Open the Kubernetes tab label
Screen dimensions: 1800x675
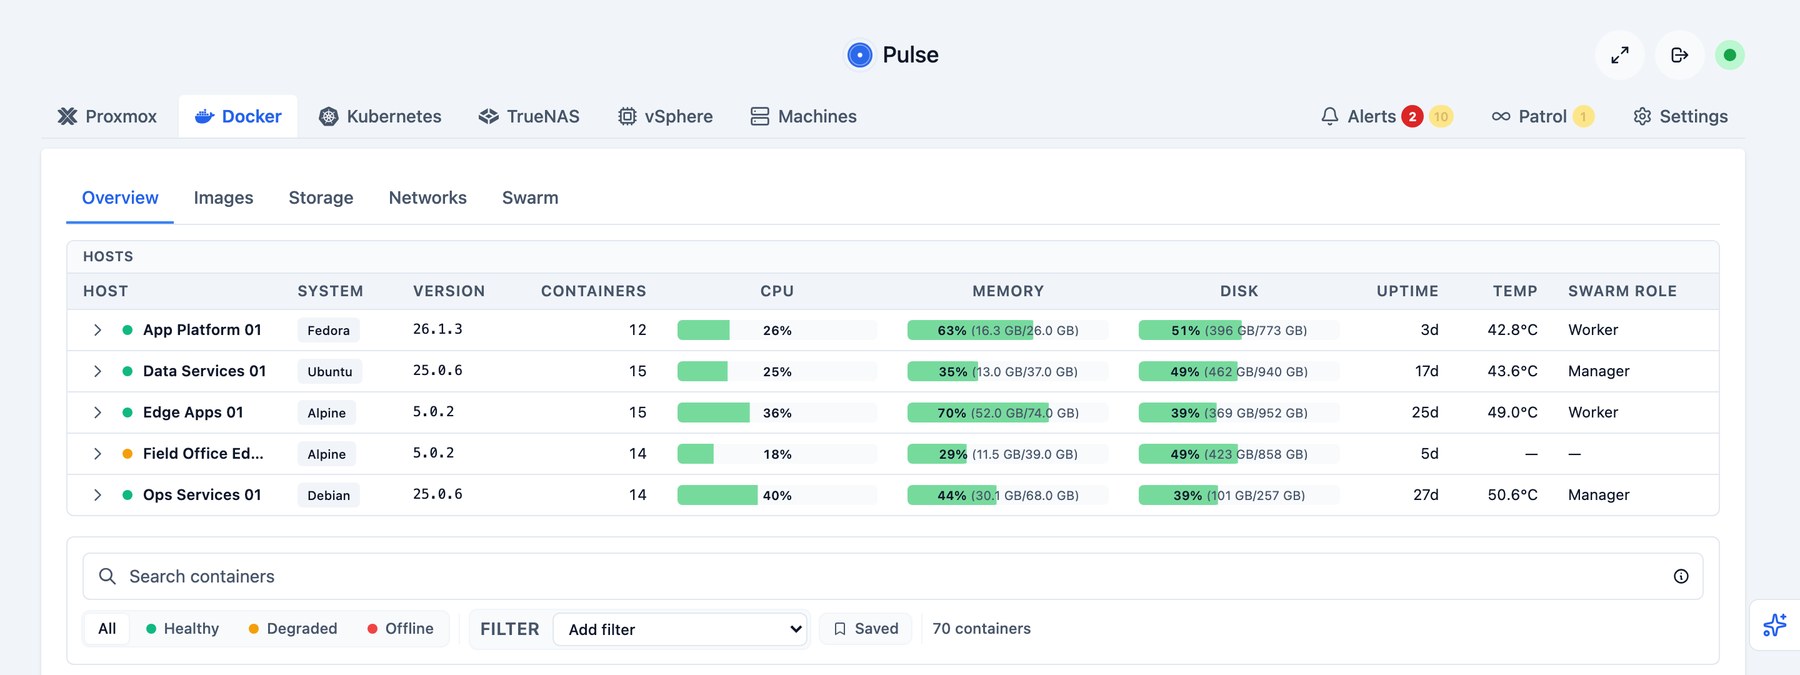pyautogui.click(x=394, y=117)
